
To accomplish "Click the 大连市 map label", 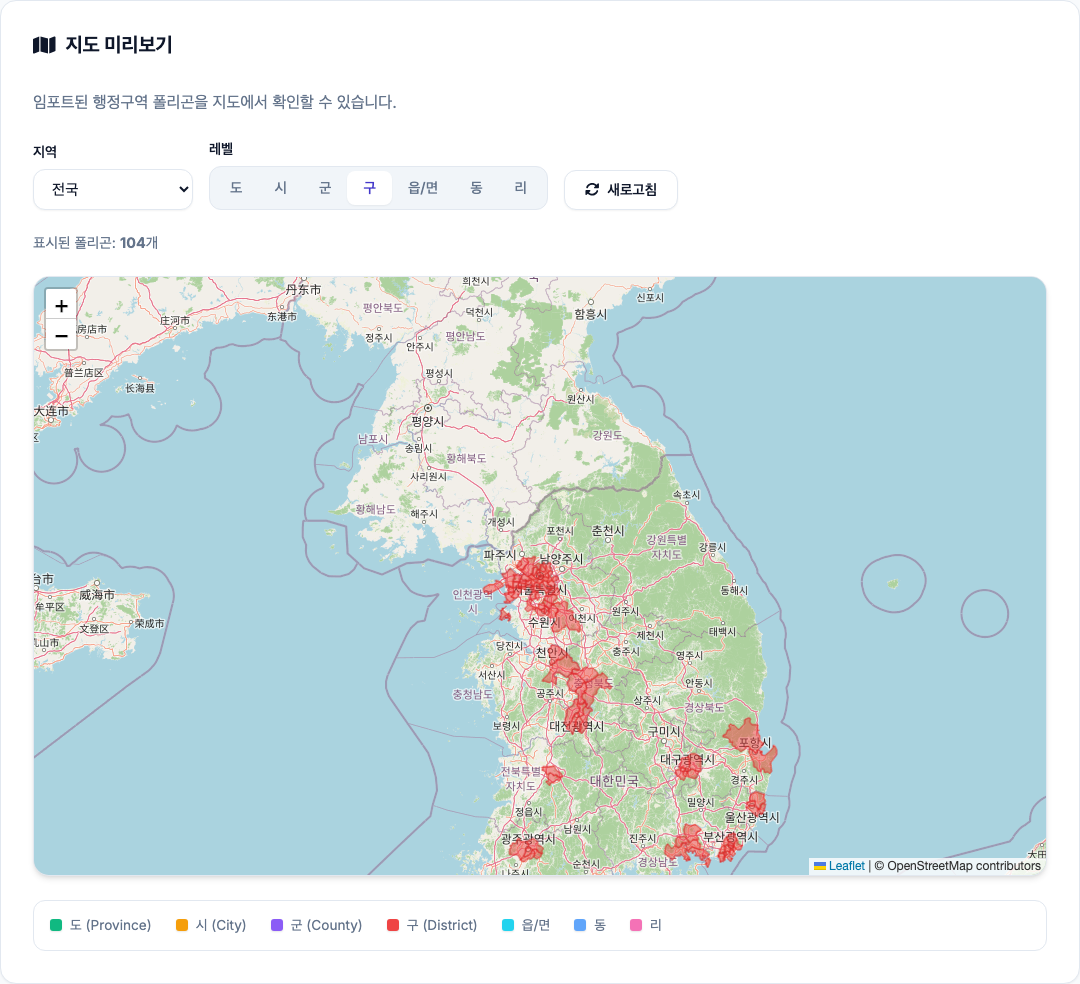I will point(52,410).
